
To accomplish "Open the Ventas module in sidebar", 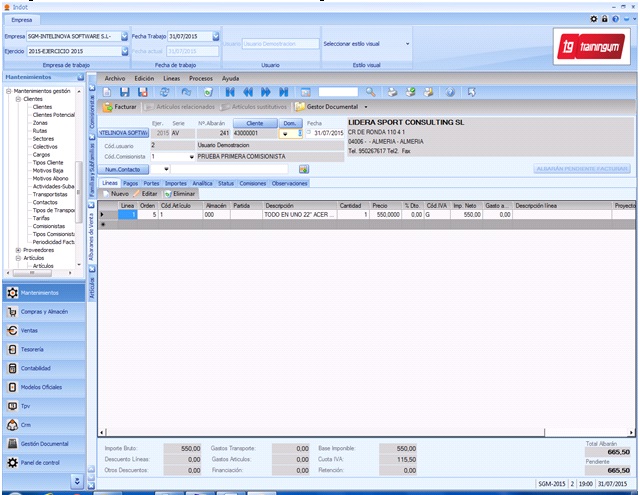I will (x=31, y=329).
